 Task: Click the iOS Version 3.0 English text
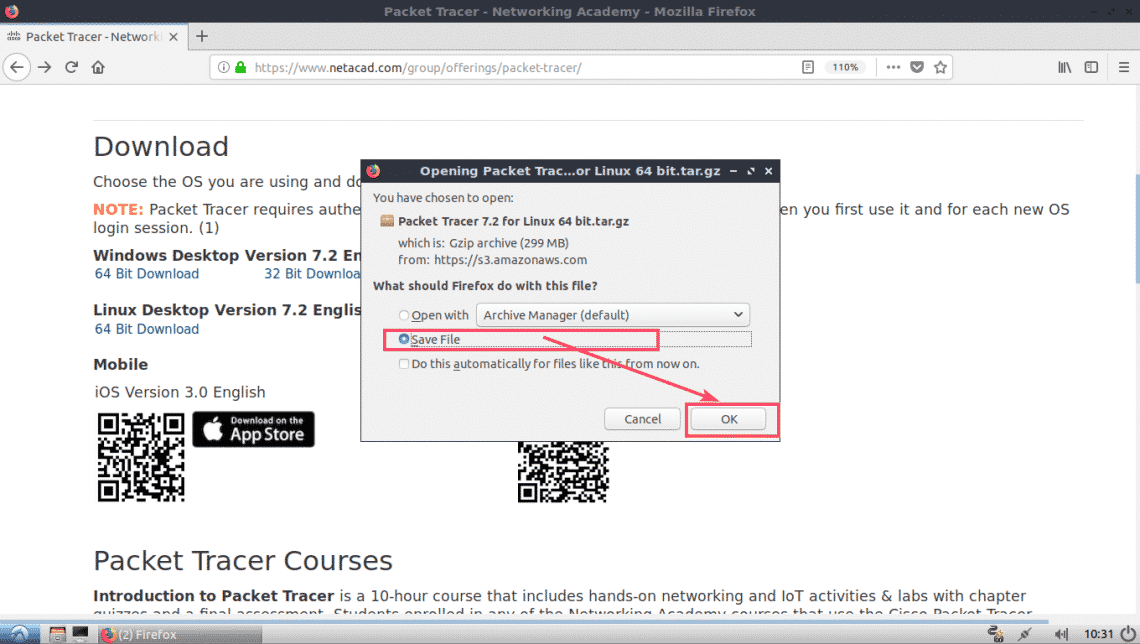coord(180,393)
